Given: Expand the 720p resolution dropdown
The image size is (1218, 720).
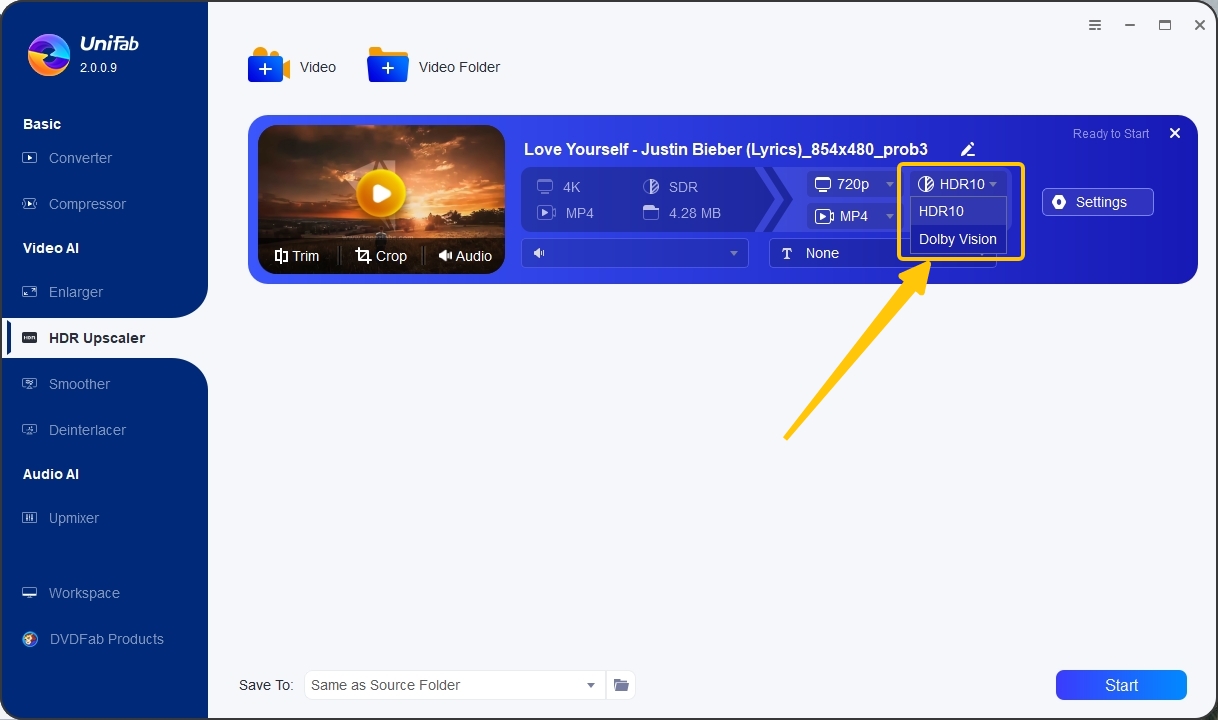Looking at the screenshot, I should (x=852, y=184).
